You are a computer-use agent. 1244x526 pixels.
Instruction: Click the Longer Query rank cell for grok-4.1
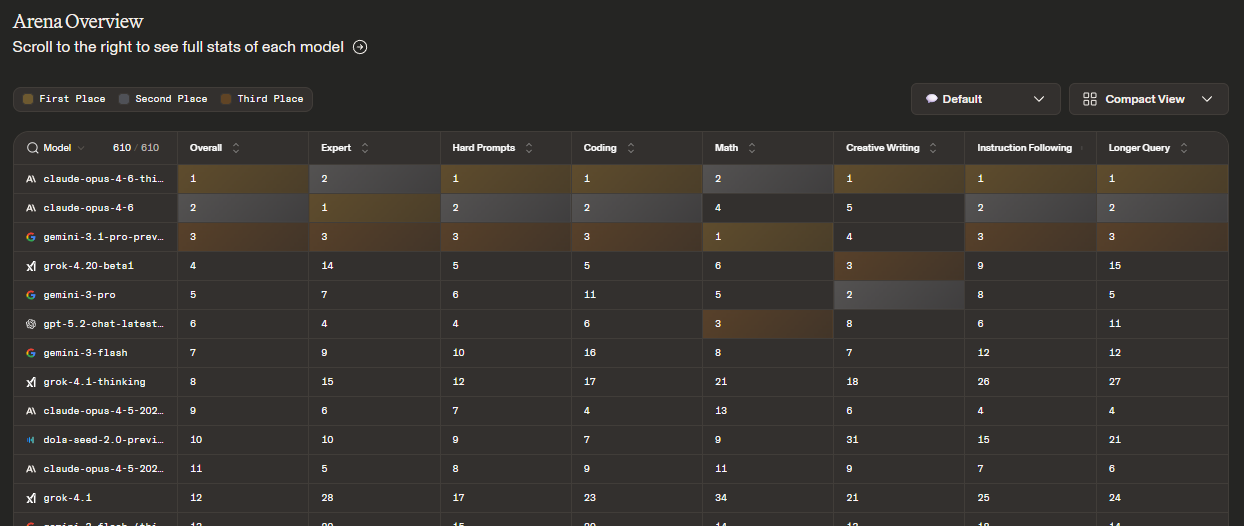click(x=1115, y=498)
